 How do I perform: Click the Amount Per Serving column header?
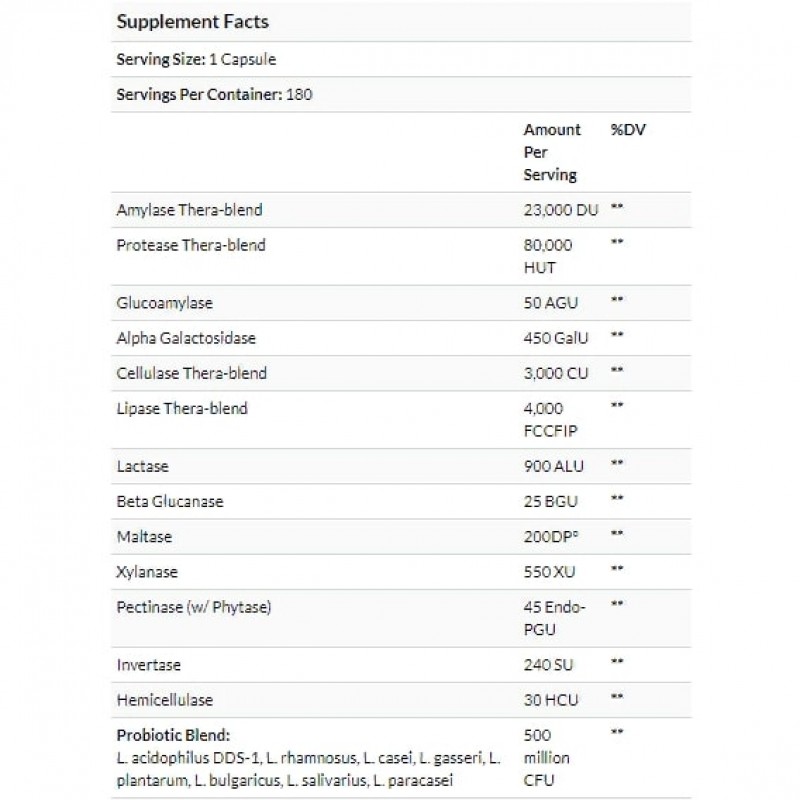point(551,152)
